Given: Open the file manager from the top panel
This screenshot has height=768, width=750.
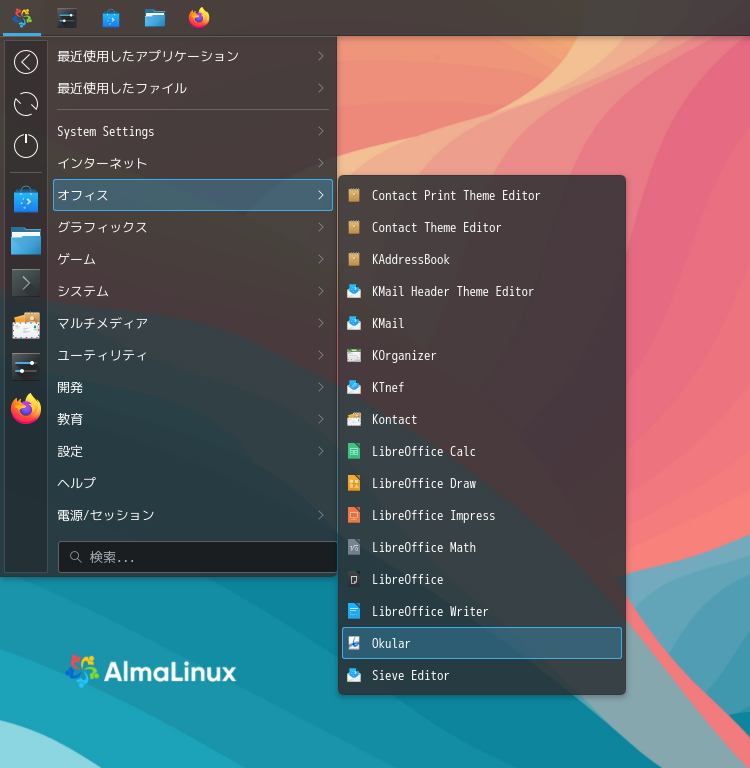Looking at the screenshot, I should [x=155, y=19].
